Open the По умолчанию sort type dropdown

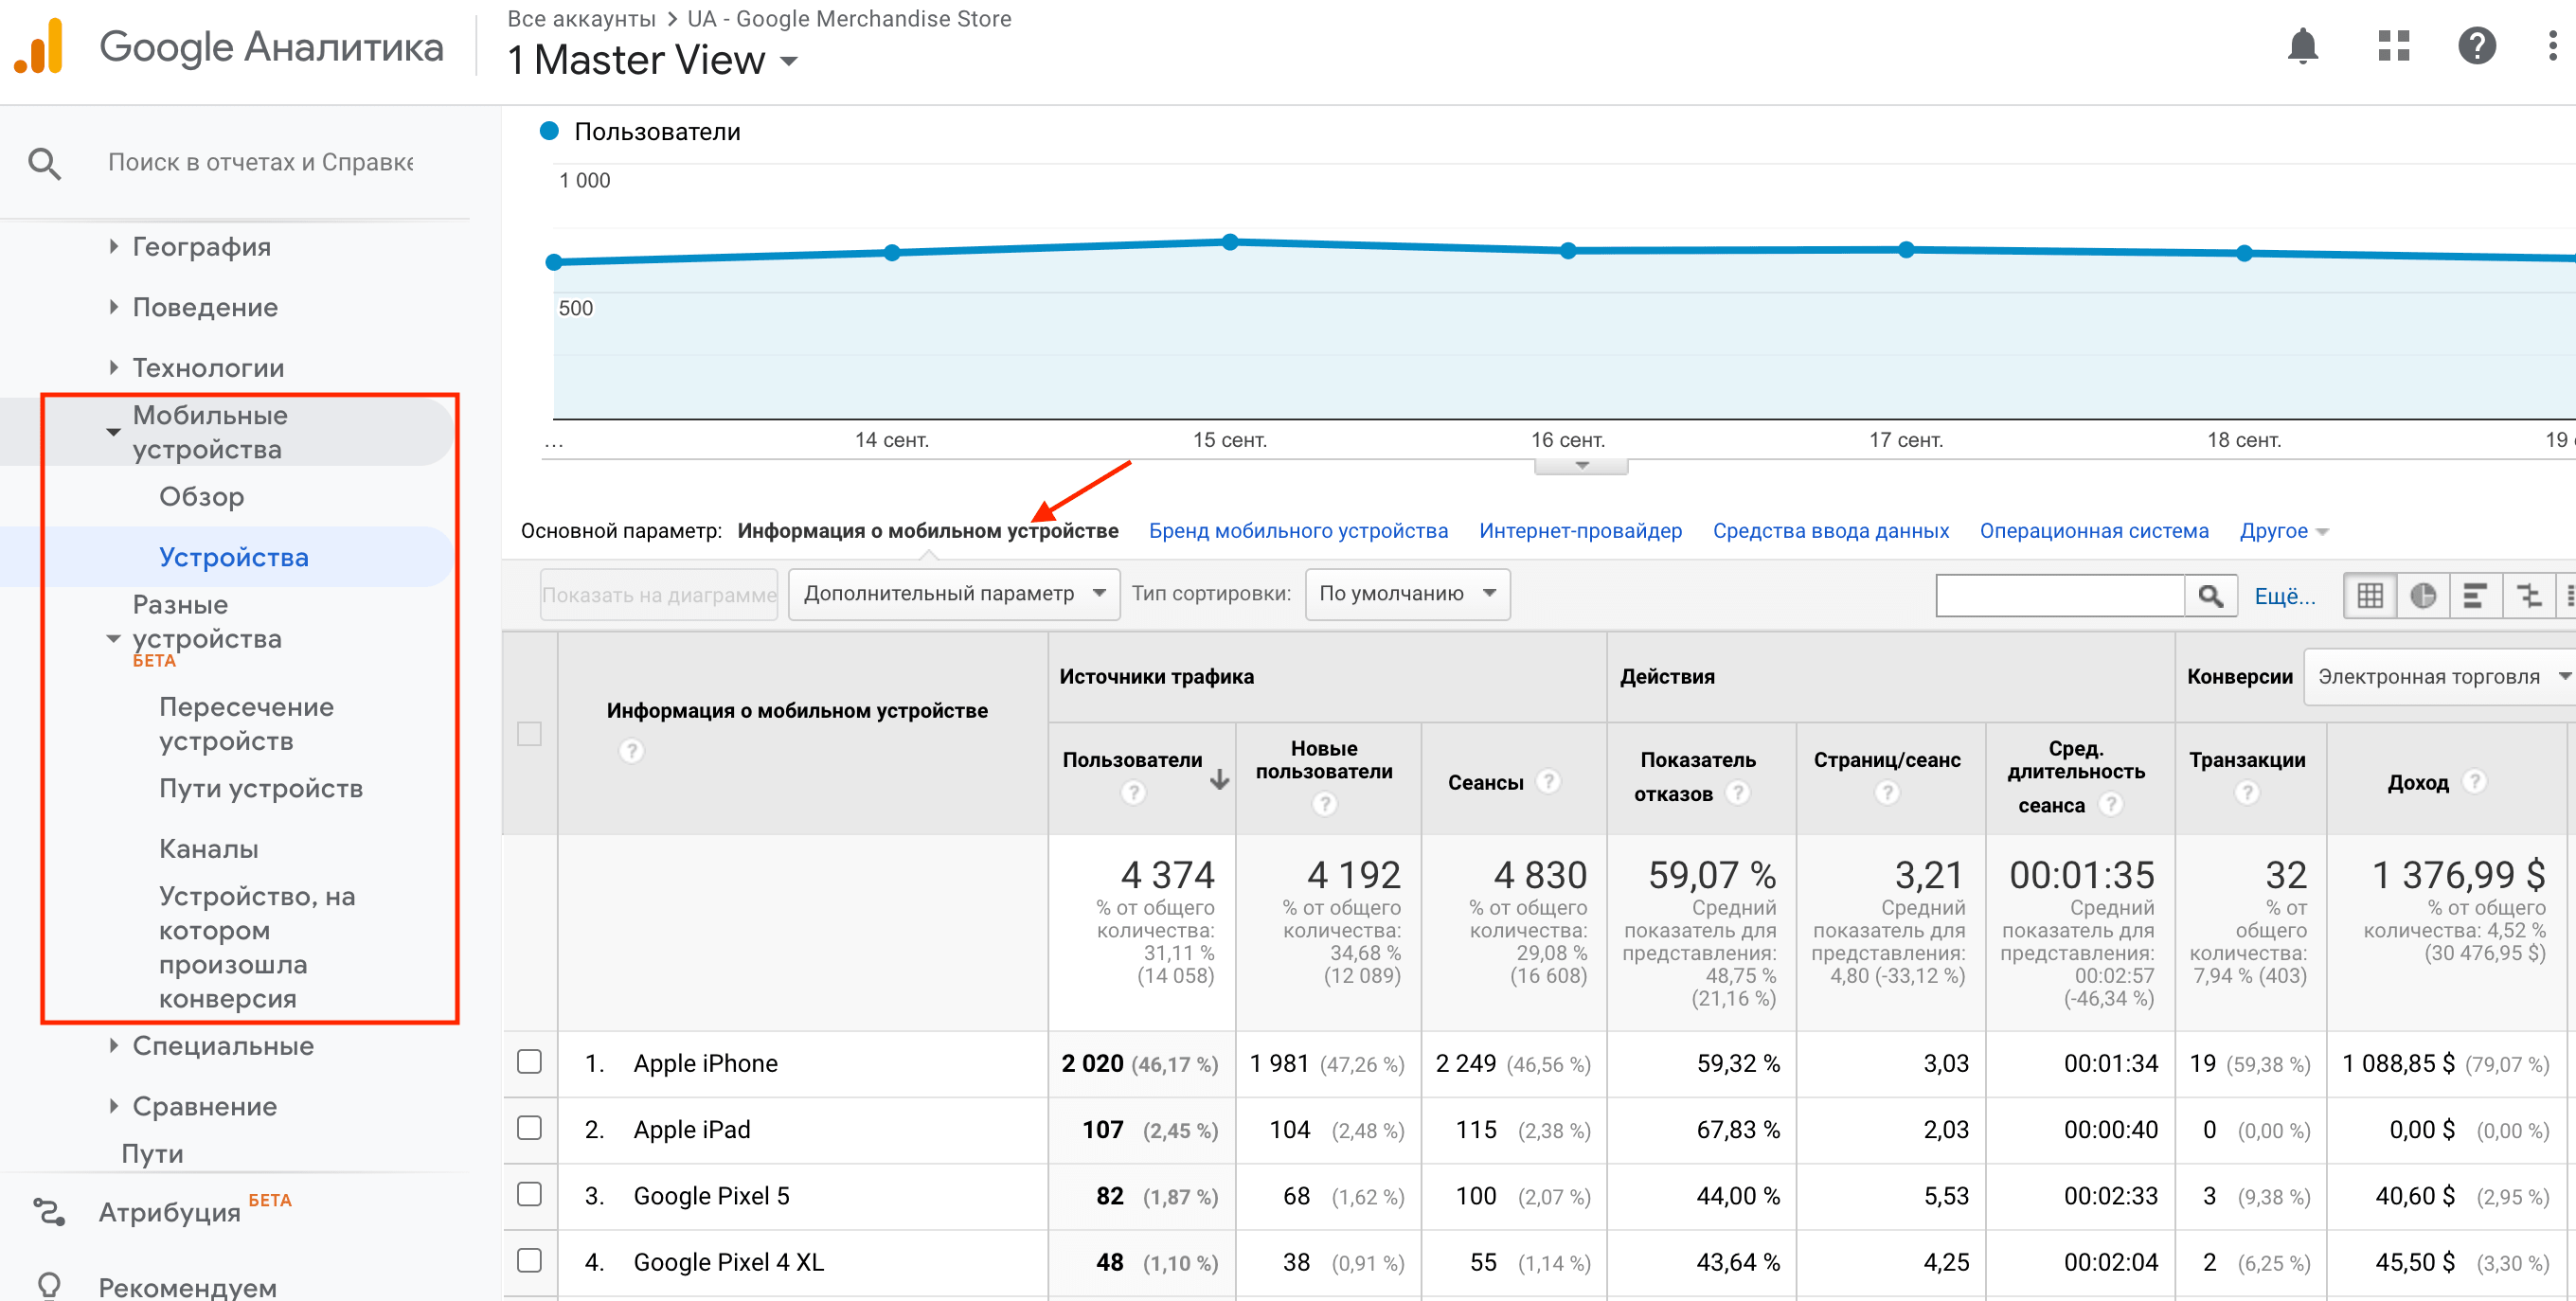[x=1406, y=594]
